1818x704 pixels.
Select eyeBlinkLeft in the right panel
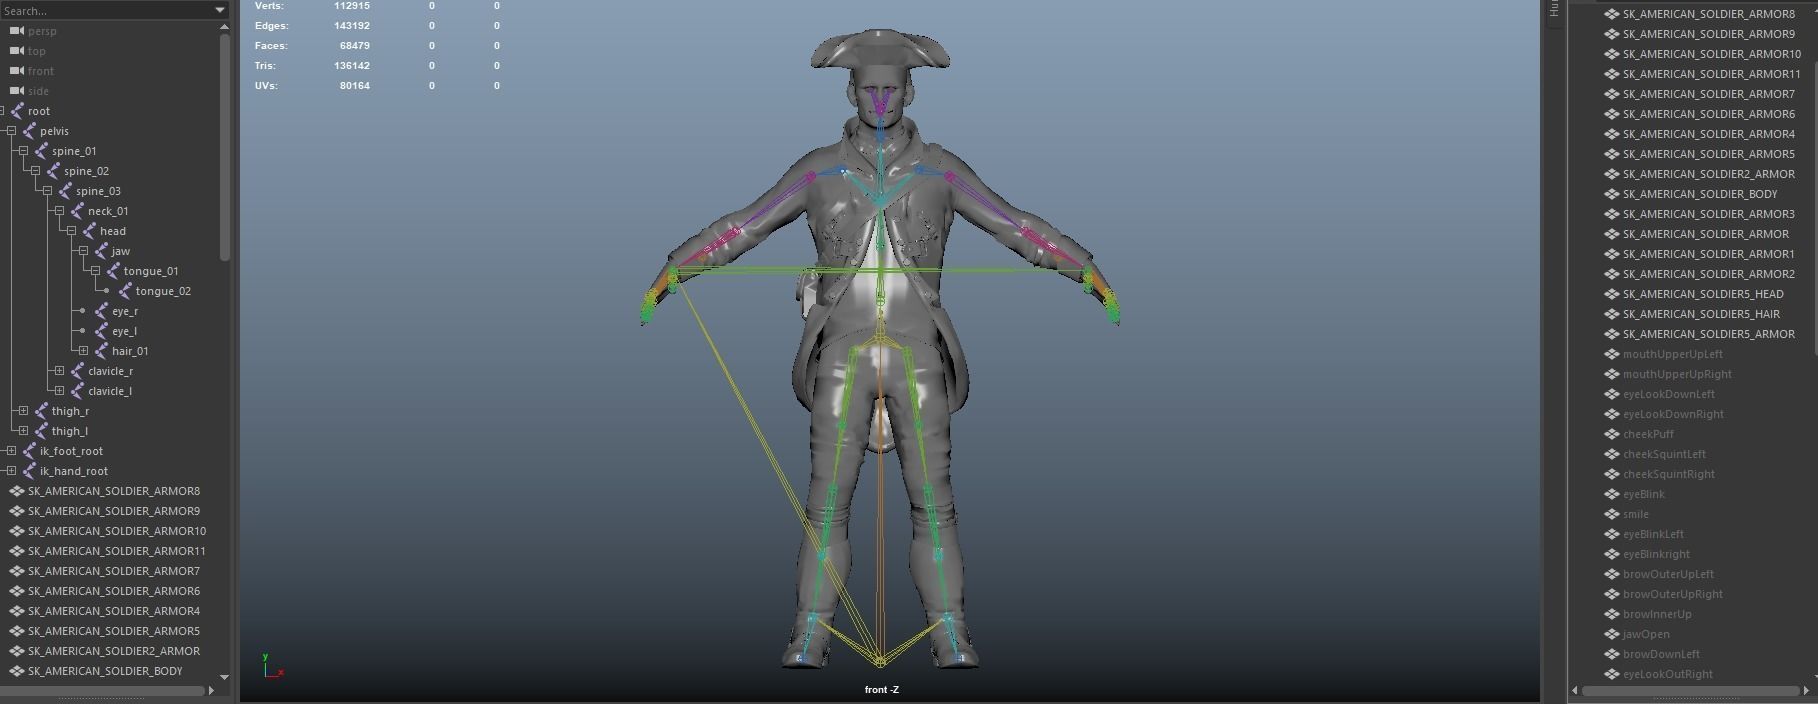click(x=1653, y=534)
